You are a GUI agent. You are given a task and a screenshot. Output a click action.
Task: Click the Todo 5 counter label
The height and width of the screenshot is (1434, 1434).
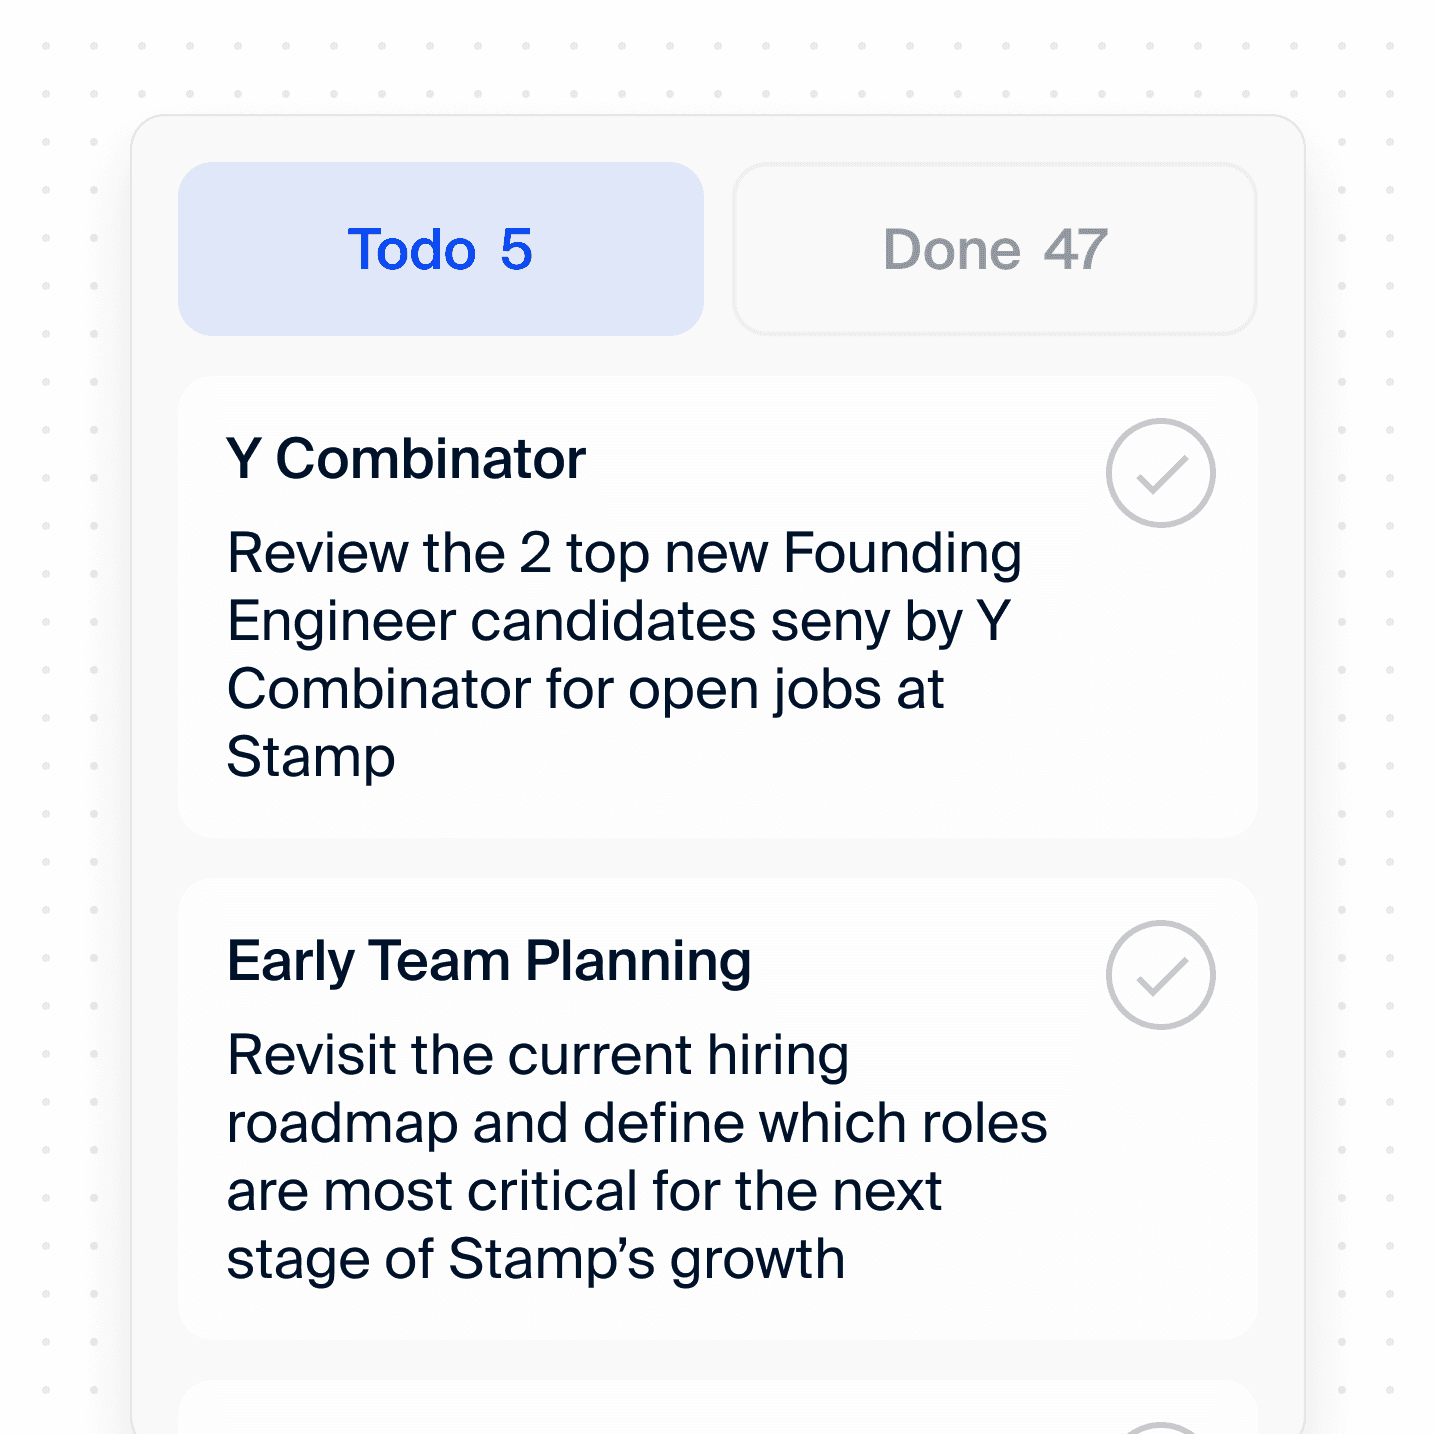click(x=441, y=249)
